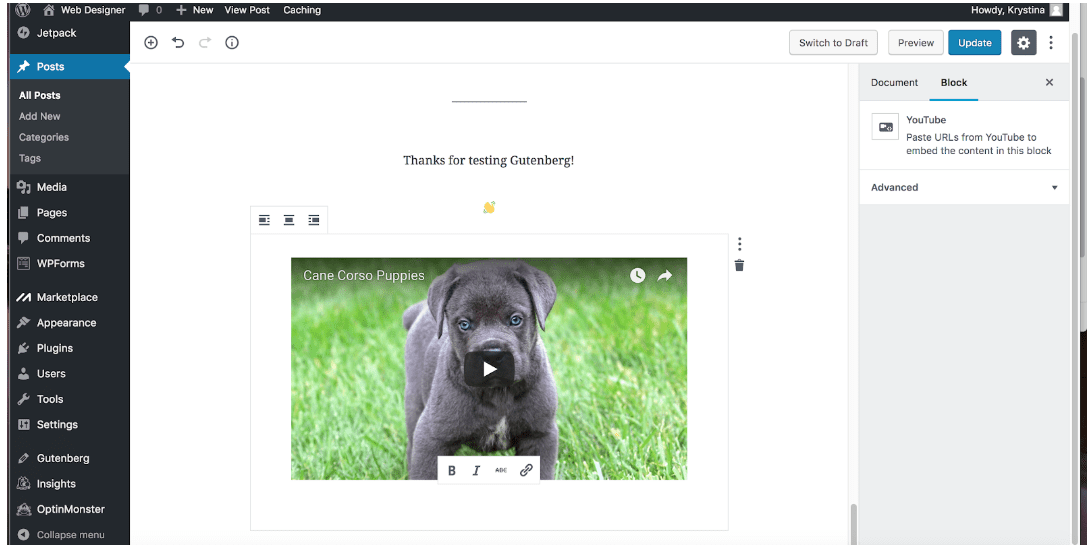Click the clapping hands emoji
The width and height of the screenshot is (1089, 549).
click(x=489, y=207)
